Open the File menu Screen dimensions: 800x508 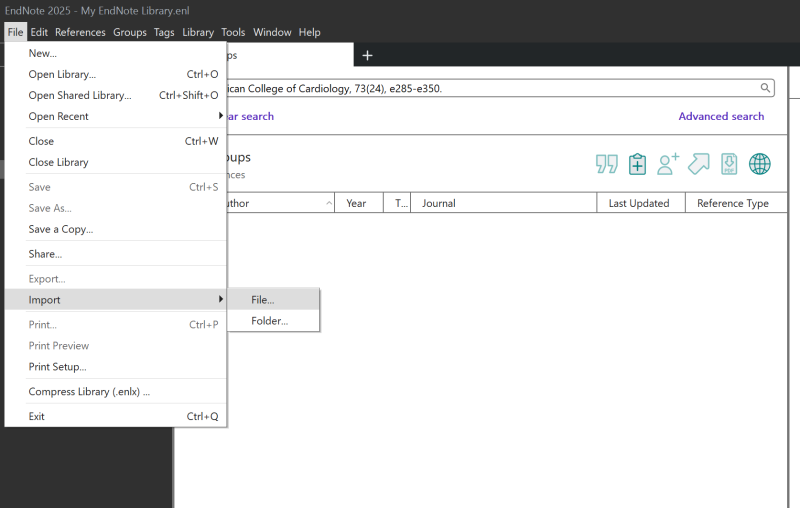[x=15, y=32]
